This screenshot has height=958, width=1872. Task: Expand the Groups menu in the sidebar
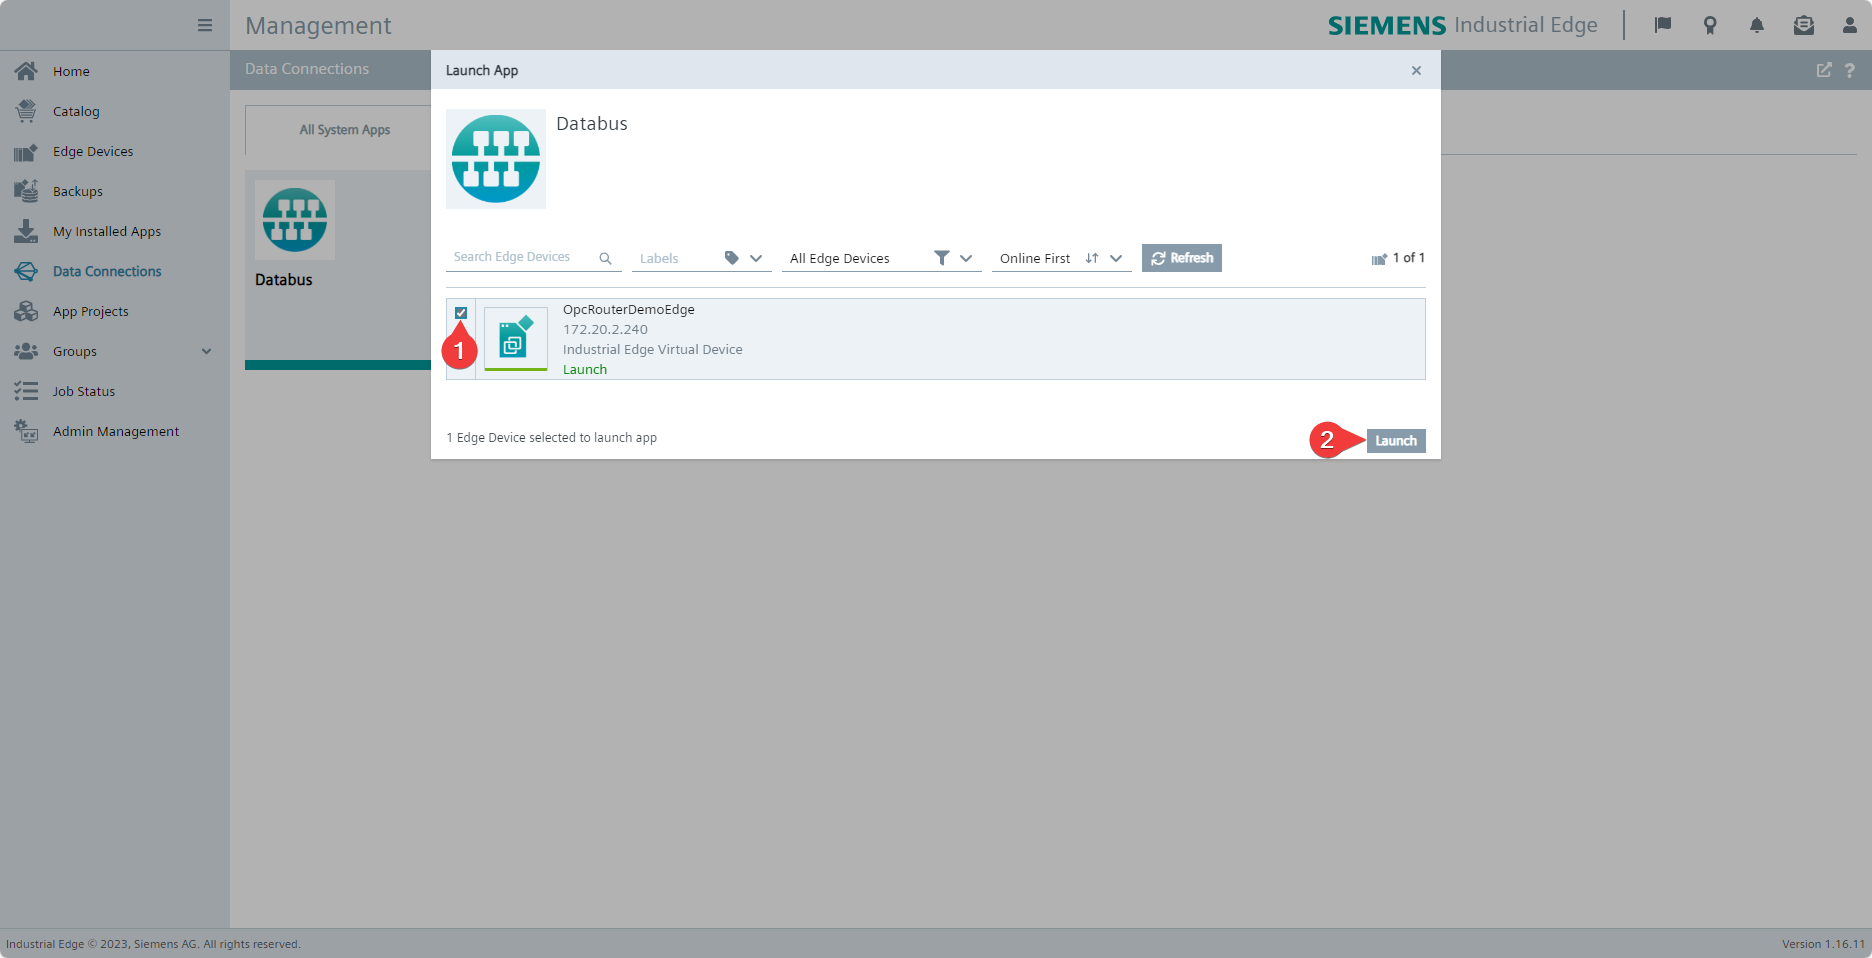tap(206, 351)
